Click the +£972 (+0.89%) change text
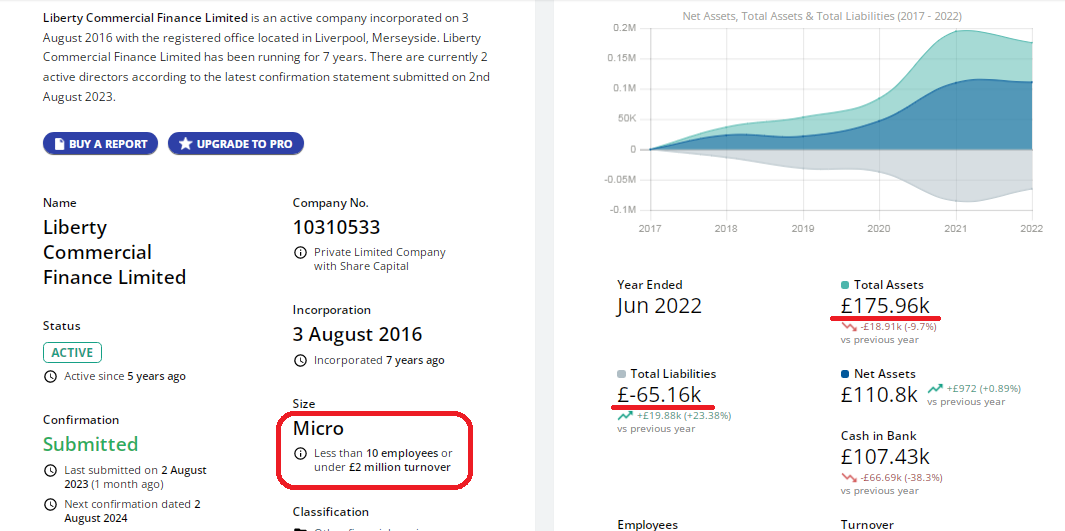 click(x=984, y=388)
